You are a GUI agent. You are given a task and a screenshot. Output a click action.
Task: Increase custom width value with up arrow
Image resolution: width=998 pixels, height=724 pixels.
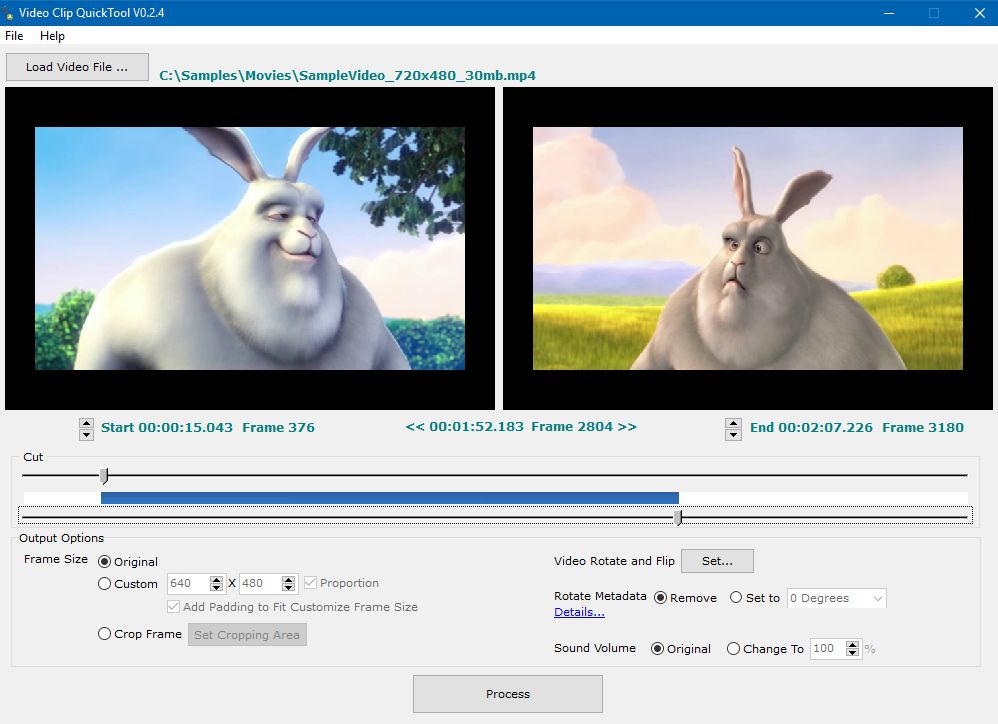tap(216, 579)
